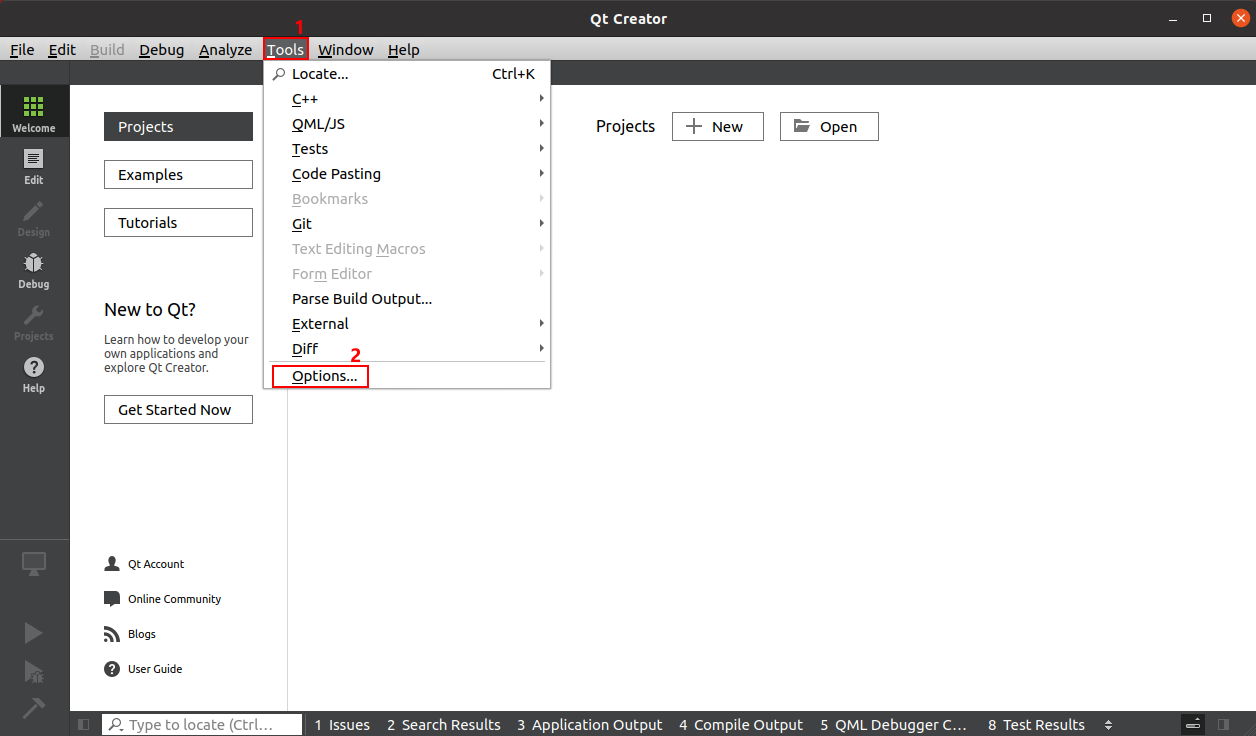Screen dimensions: 1256x736
Task: Expand the External submenu
Action: click(407, 324)
